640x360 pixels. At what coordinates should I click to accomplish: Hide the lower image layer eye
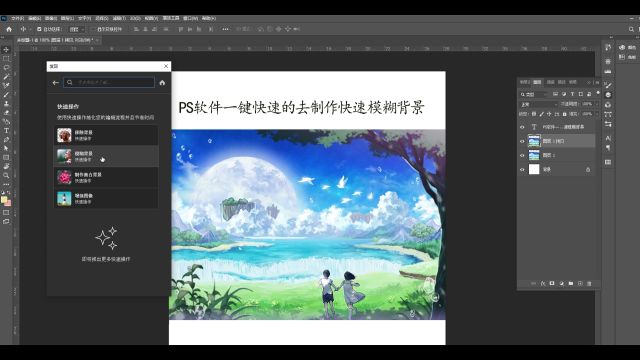tap(522, 156)
